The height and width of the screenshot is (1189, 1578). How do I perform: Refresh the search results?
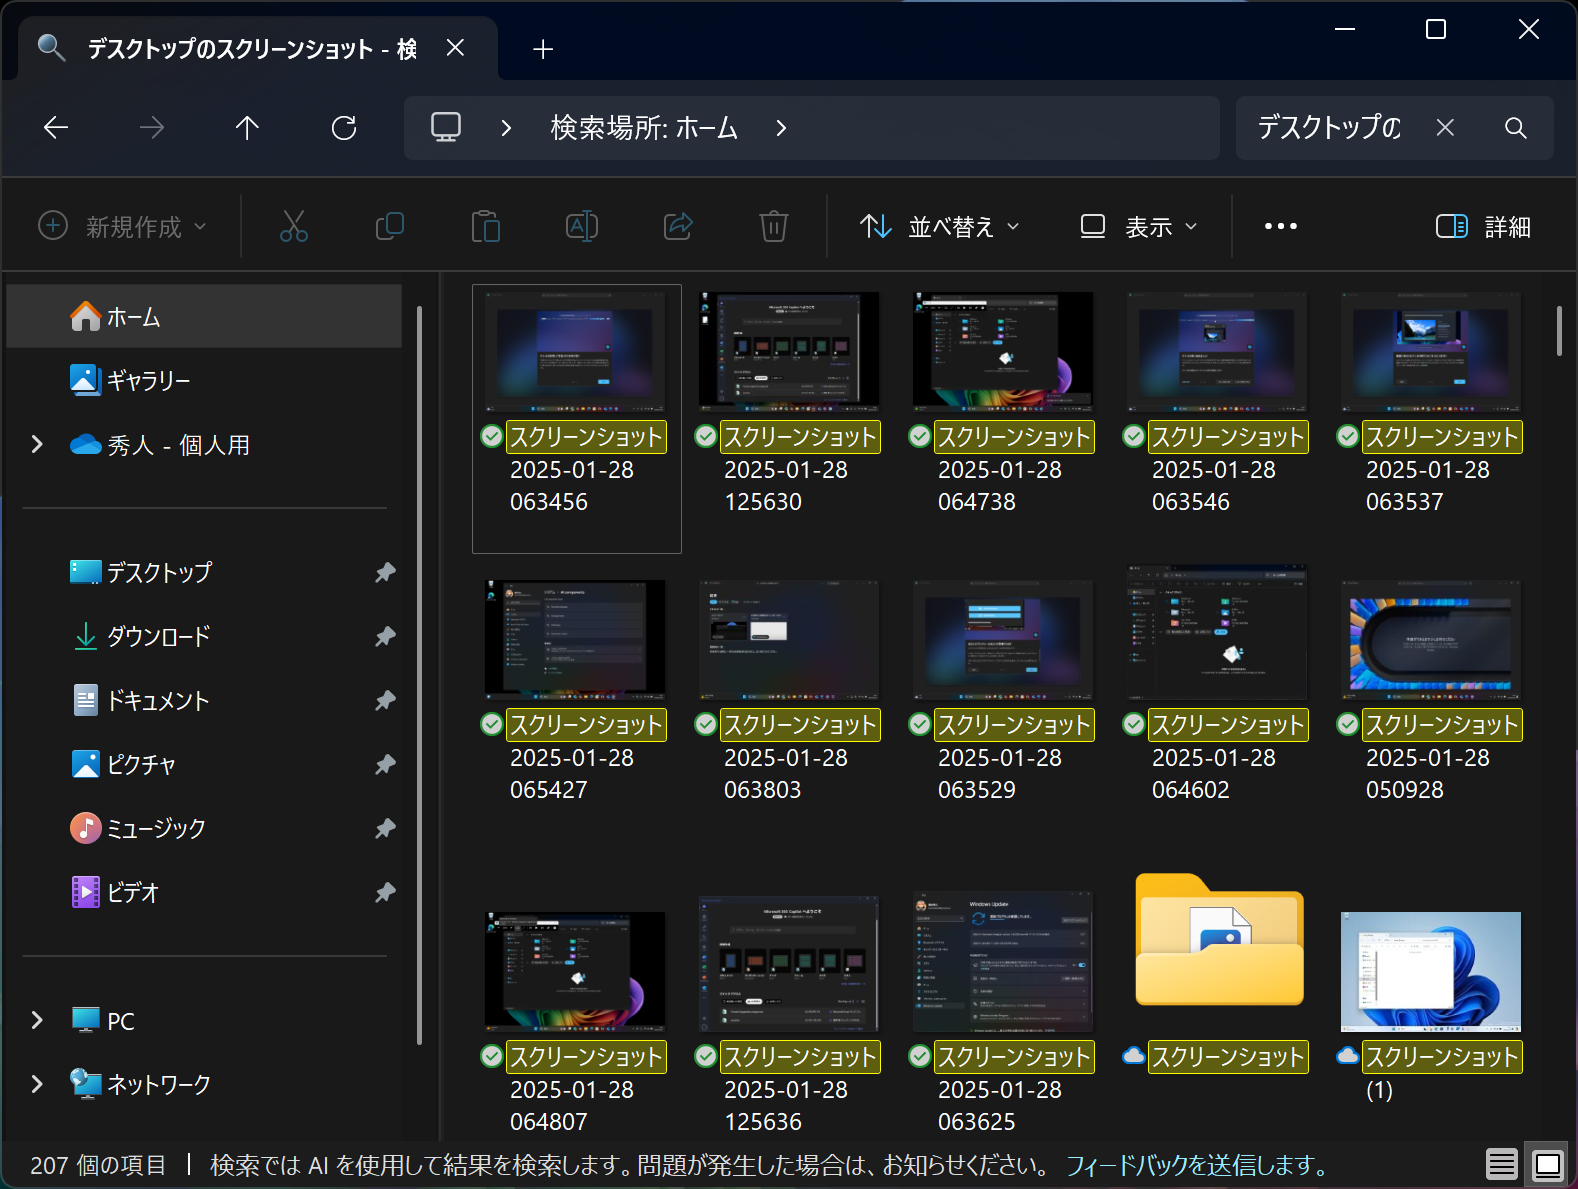click(344, 127)
